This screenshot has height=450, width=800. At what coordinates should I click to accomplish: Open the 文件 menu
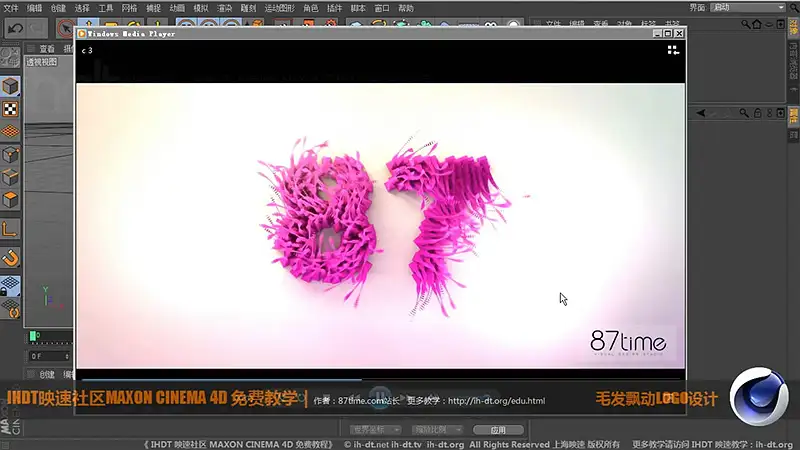tap(11, 8)
